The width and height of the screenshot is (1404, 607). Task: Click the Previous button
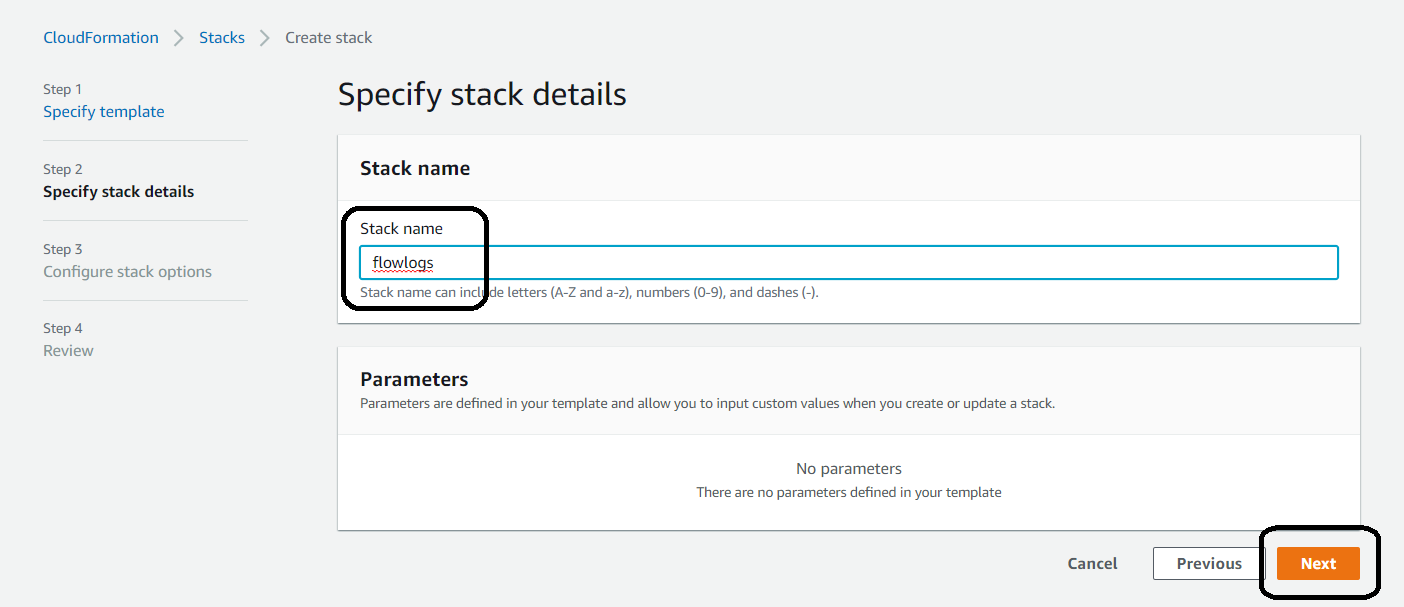[x=1209, y=564]
